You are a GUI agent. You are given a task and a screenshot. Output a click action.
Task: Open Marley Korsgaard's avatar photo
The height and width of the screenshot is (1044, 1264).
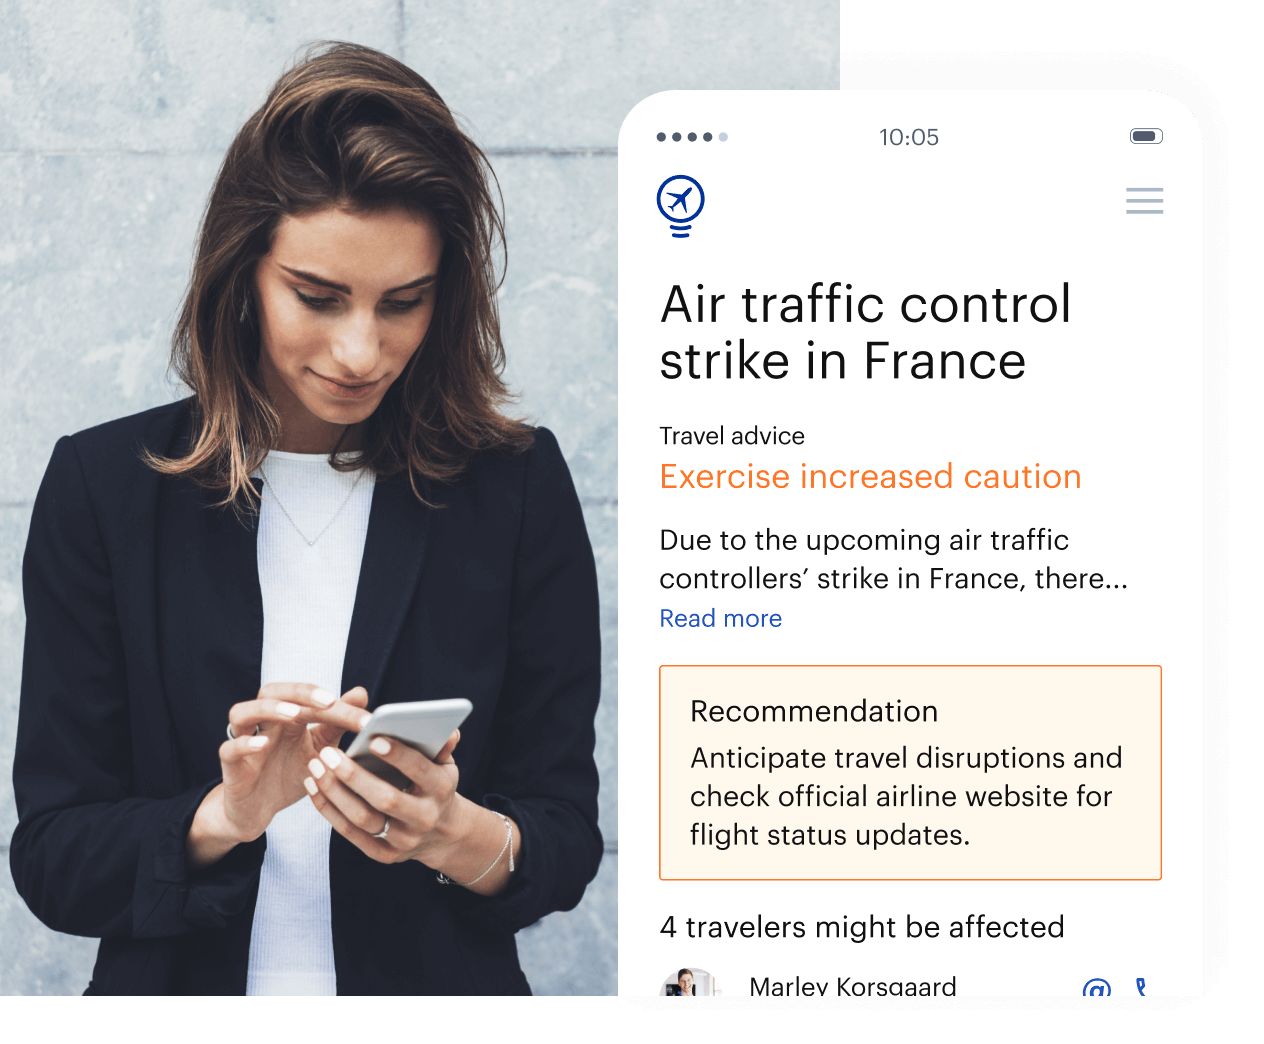pos(686,982)
